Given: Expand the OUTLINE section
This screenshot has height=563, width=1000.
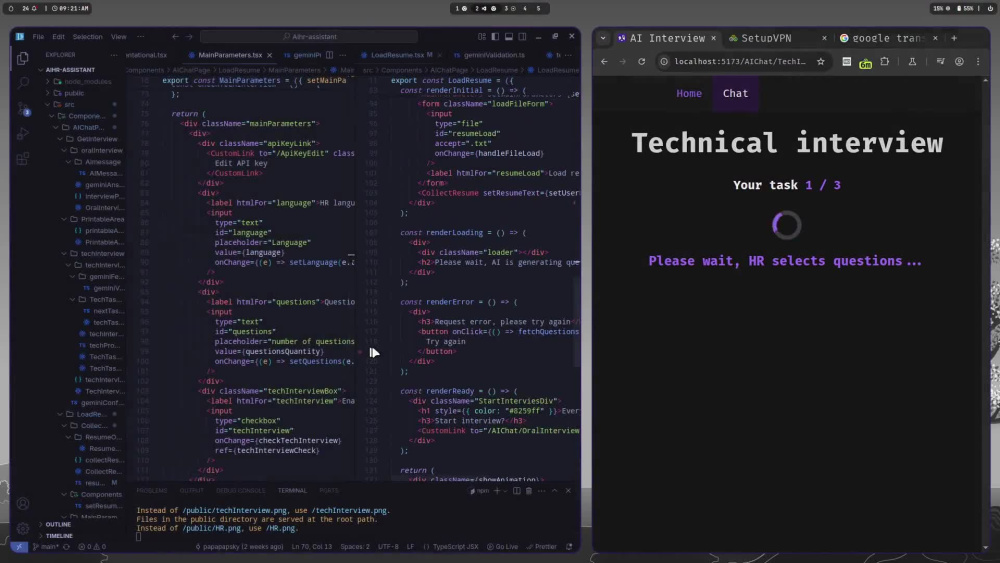Looking at the screenshot, I should click(x=57, y=524).
